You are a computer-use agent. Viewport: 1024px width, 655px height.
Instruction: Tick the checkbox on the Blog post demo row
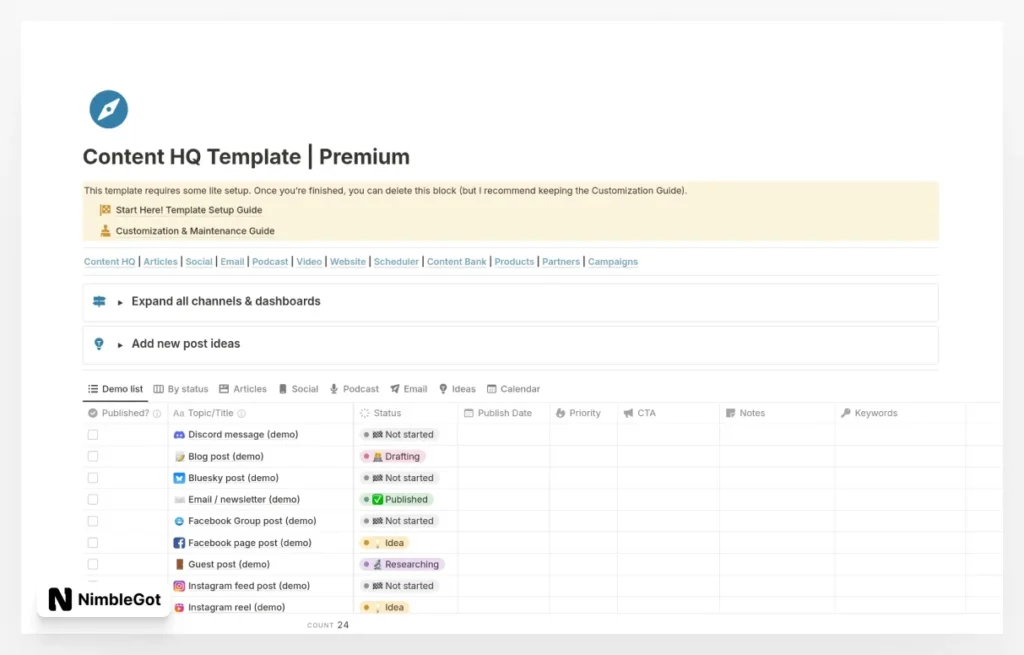click(92, 456)
